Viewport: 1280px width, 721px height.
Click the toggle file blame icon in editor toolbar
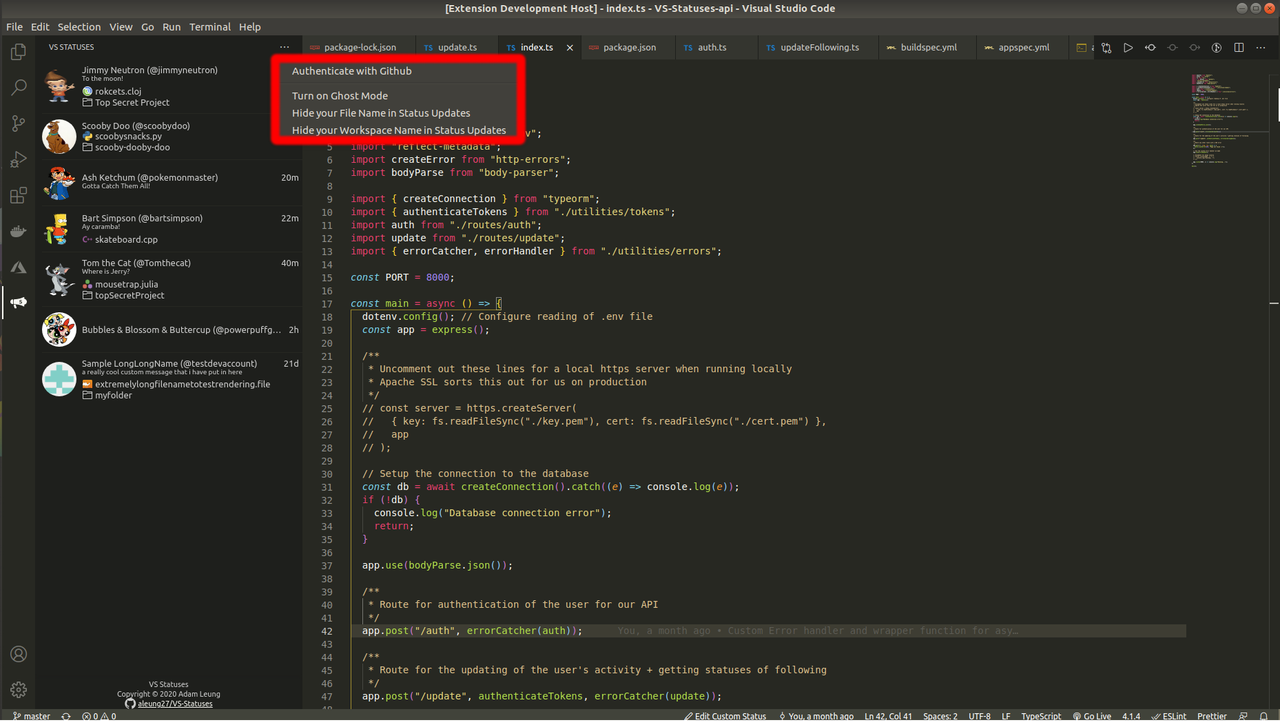1217,47
